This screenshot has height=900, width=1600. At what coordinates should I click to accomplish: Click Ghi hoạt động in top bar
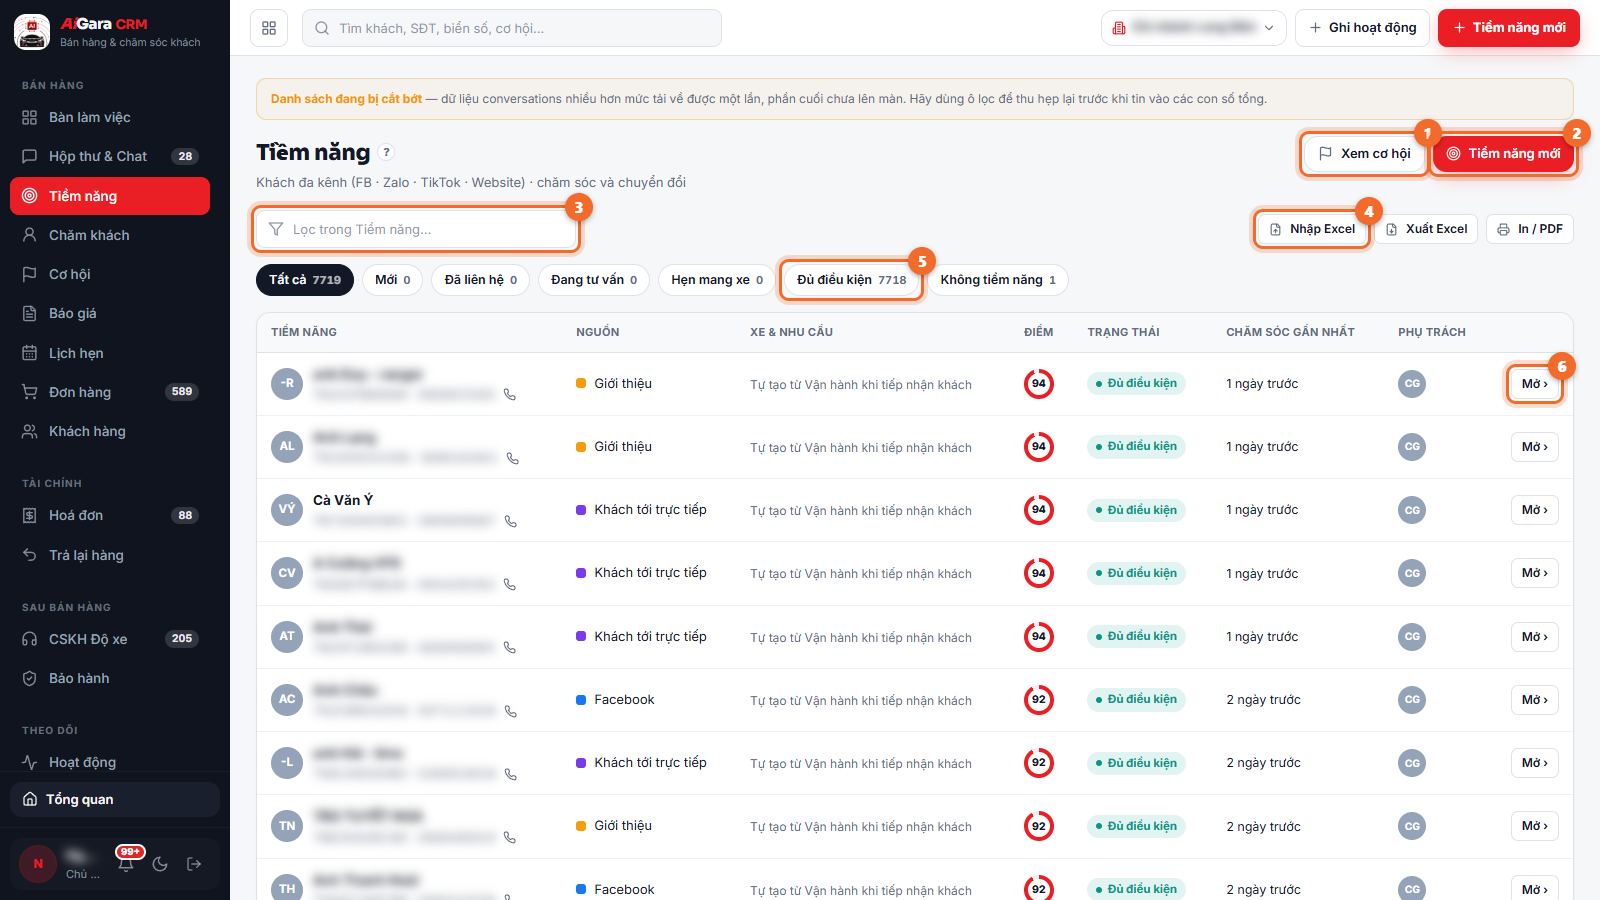coord(1362,28)
